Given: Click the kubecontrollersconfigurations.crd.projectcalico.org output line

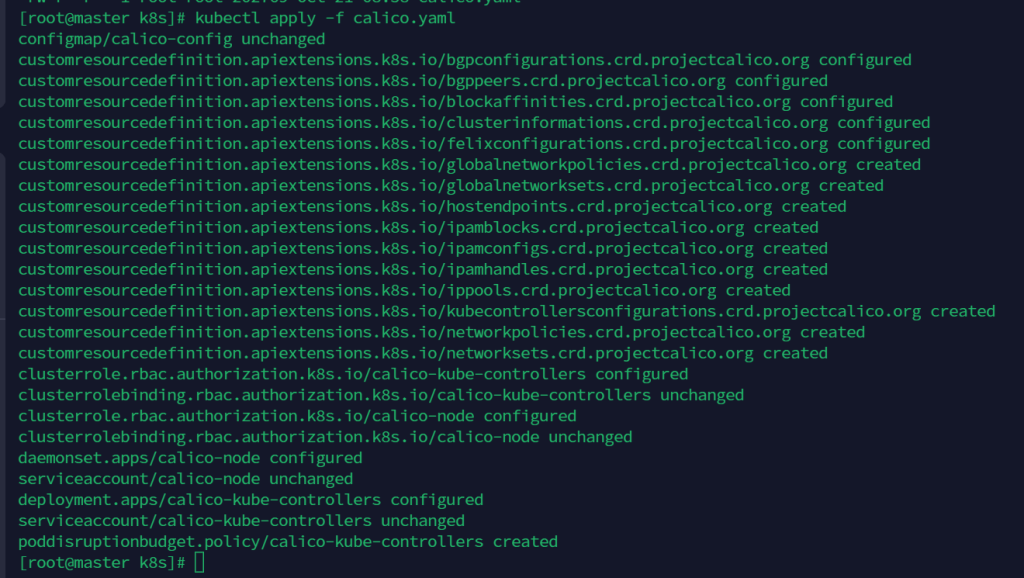Looking at the screenshot, I should point(507,312).
